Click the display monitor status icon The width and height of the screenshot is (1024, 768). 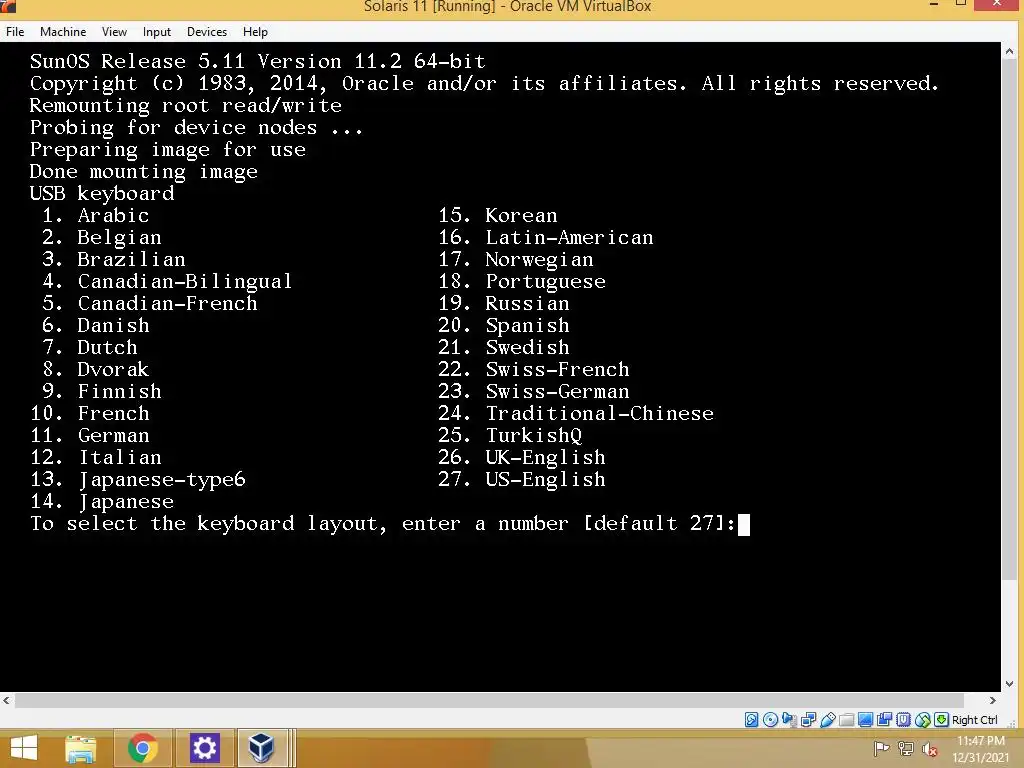[x=865, y=720]
